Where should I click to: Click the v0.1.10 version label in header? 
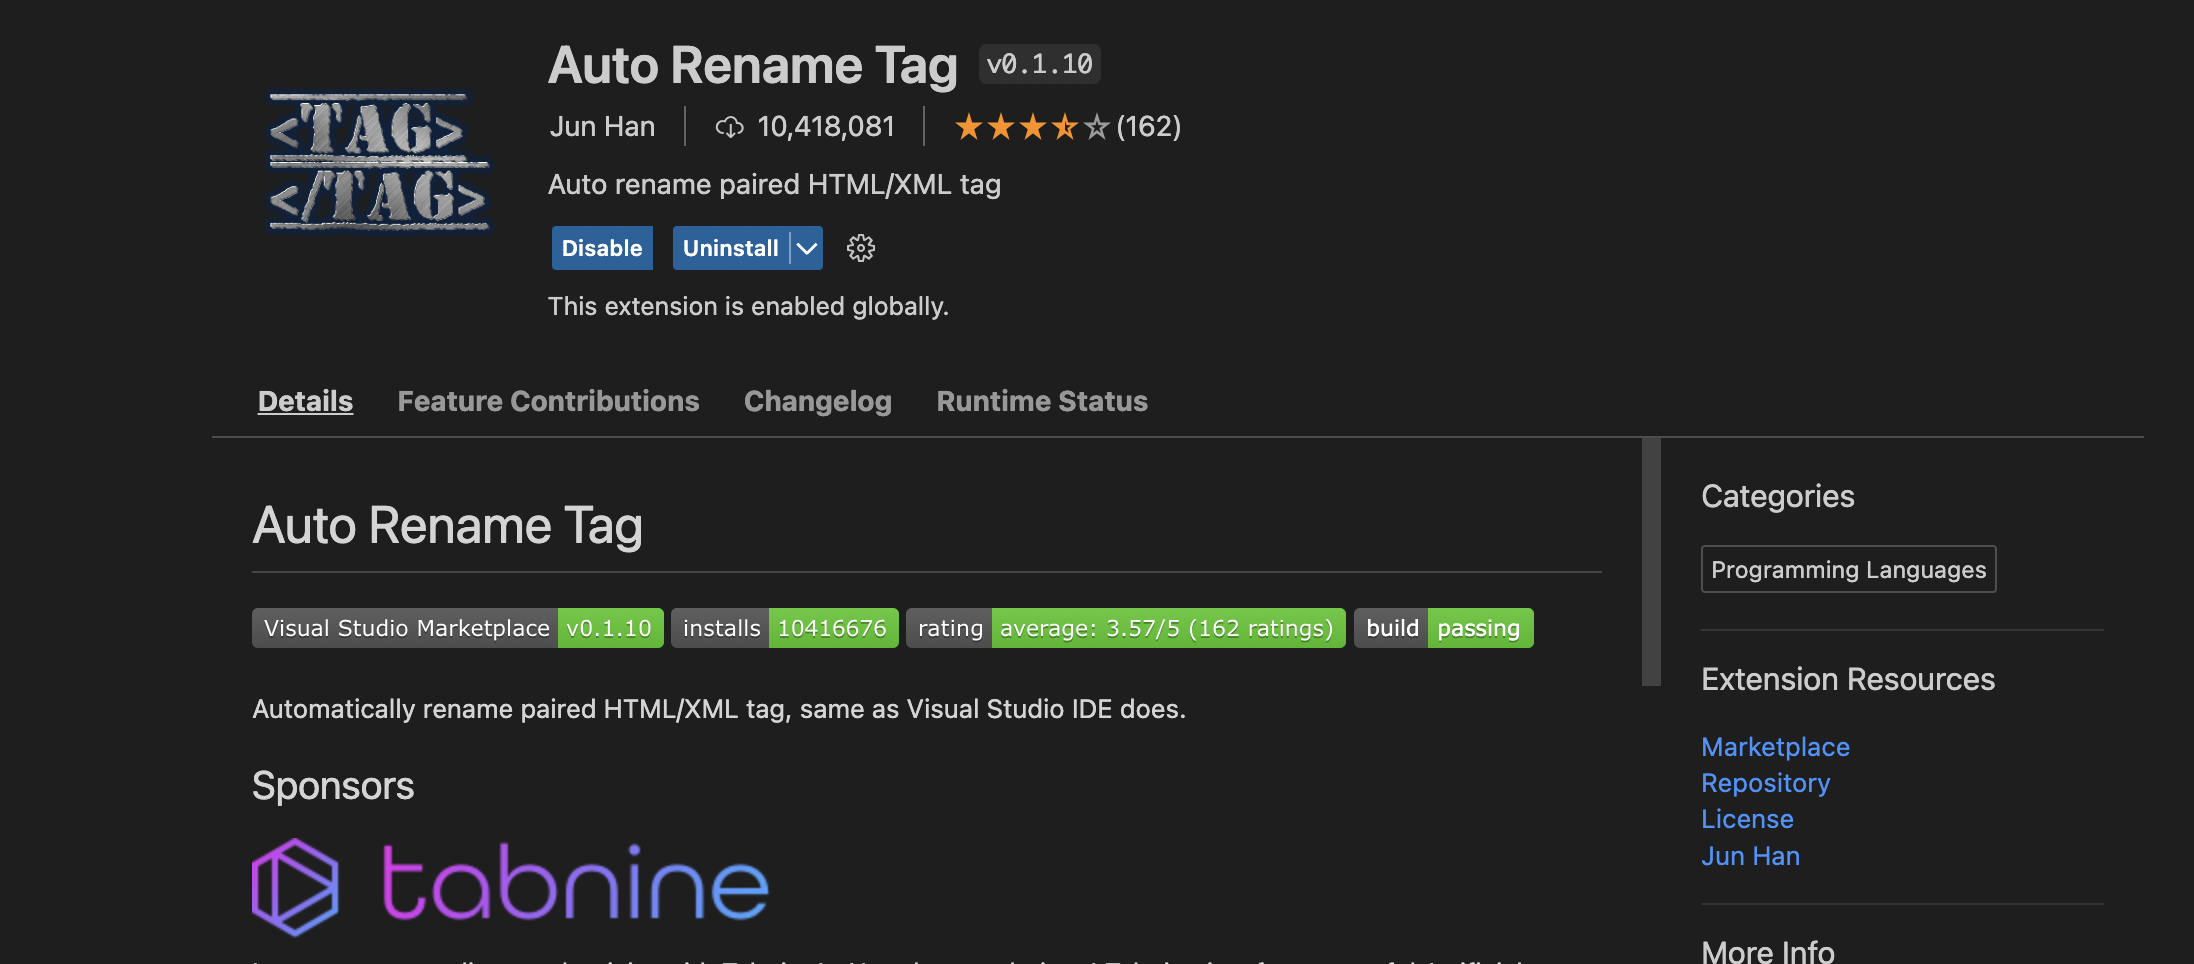1039,64
